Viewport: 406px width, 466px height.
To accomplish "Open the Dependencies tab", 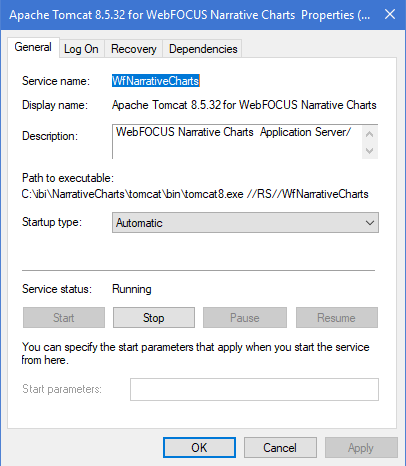I will click(x=203, y=49).
